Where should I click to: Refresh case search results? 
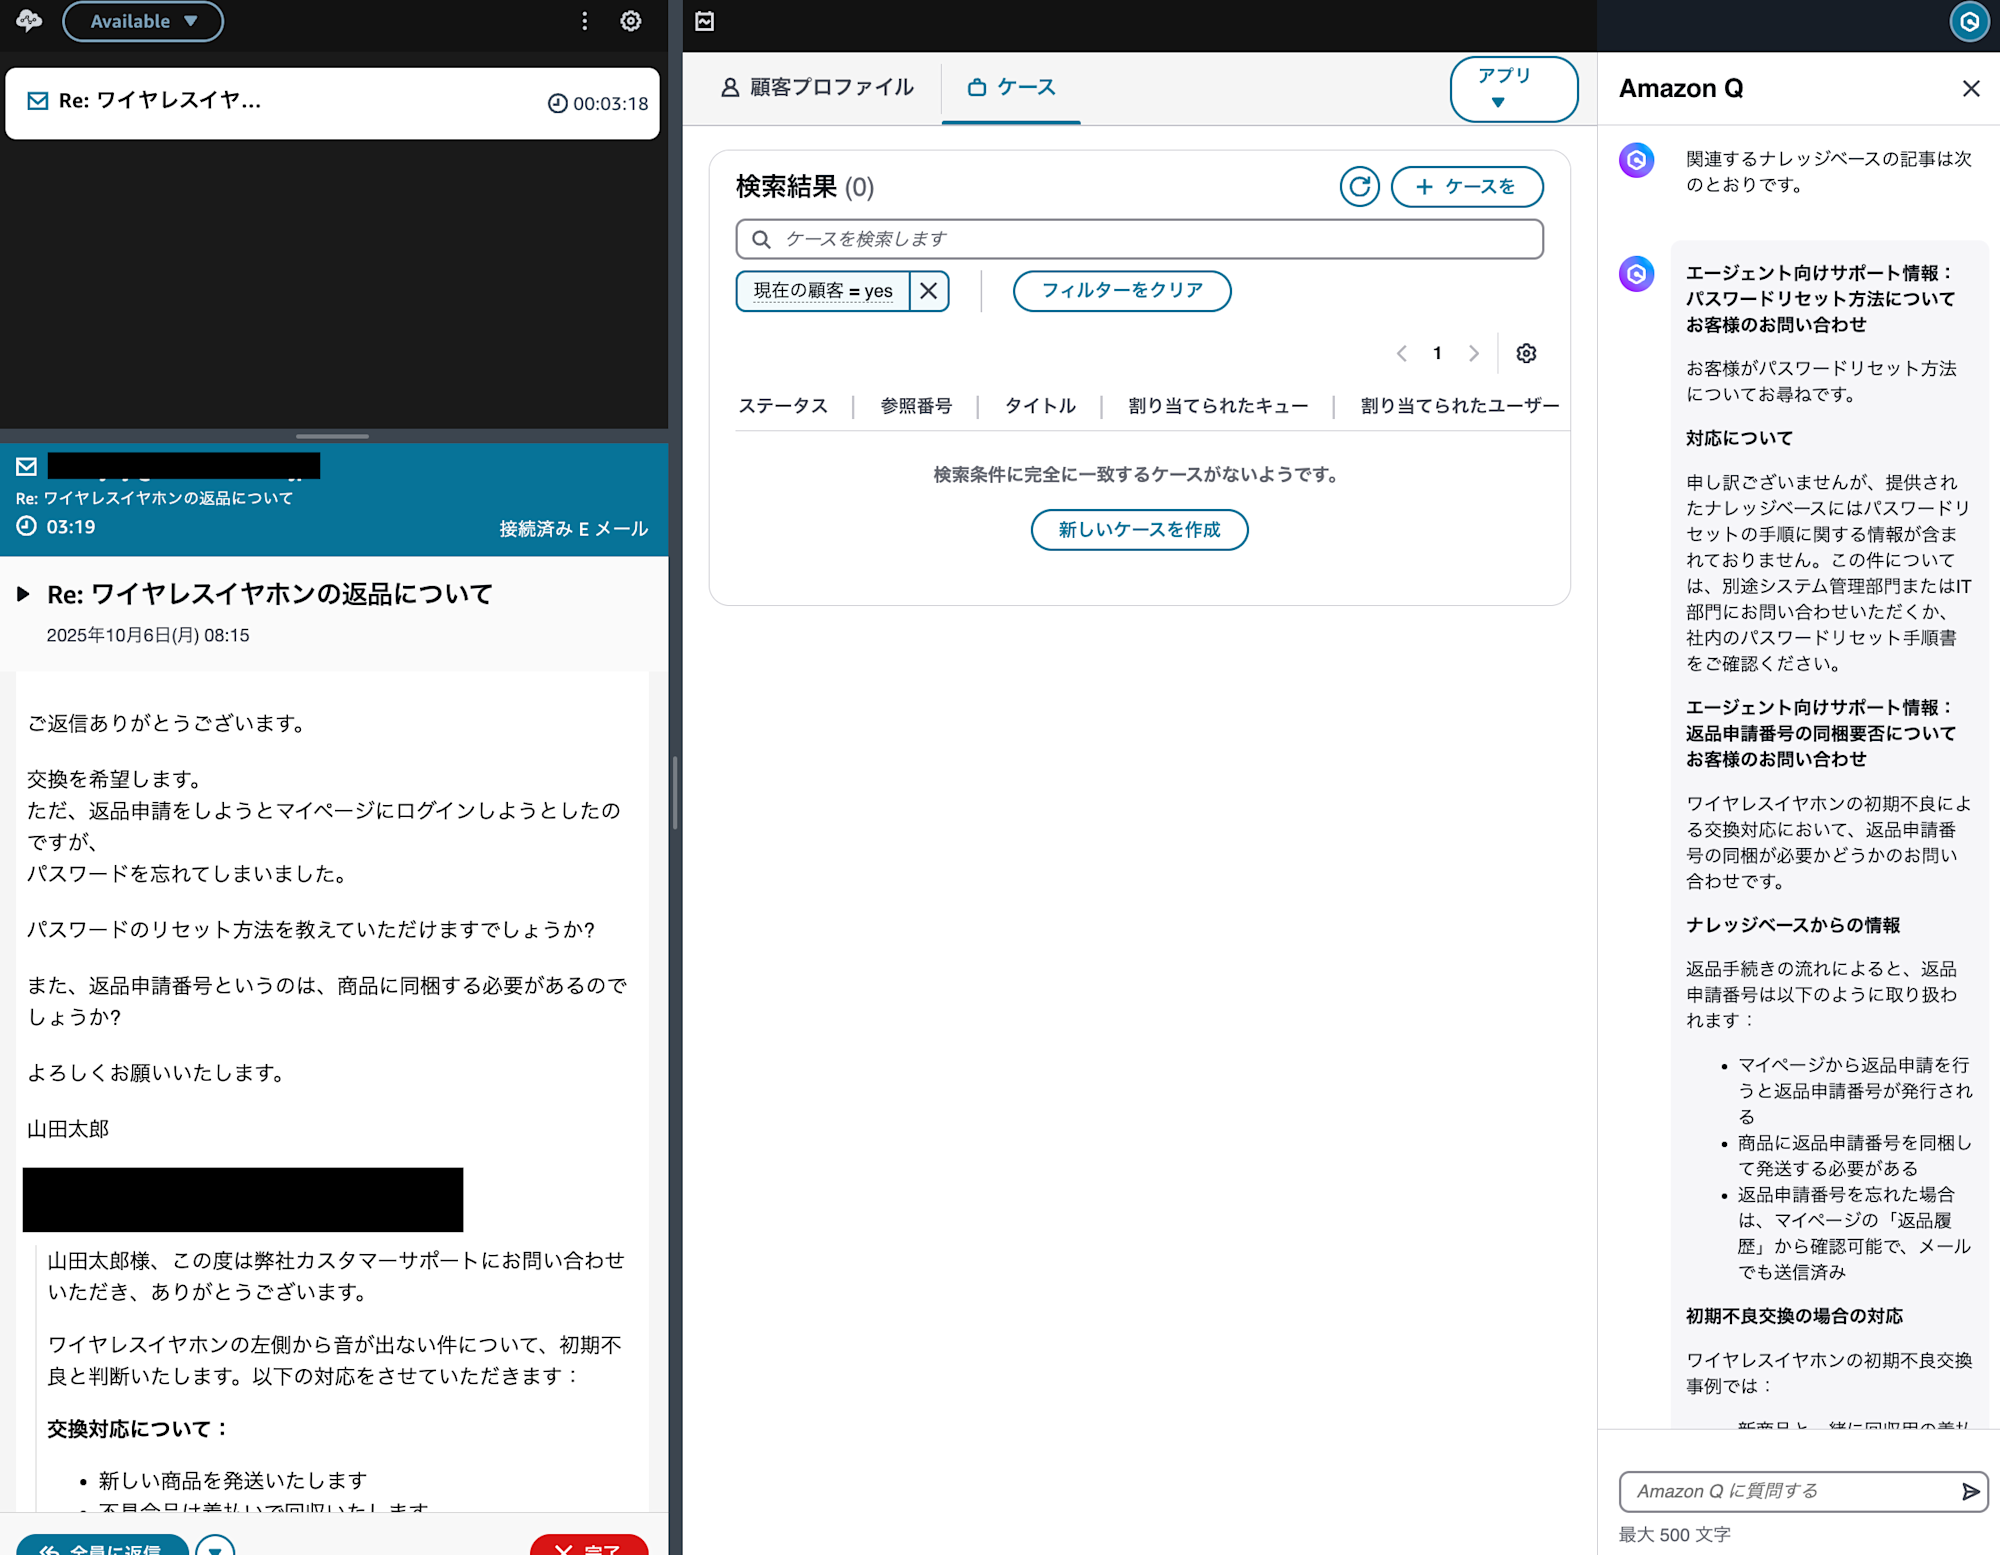(1359, 187)
